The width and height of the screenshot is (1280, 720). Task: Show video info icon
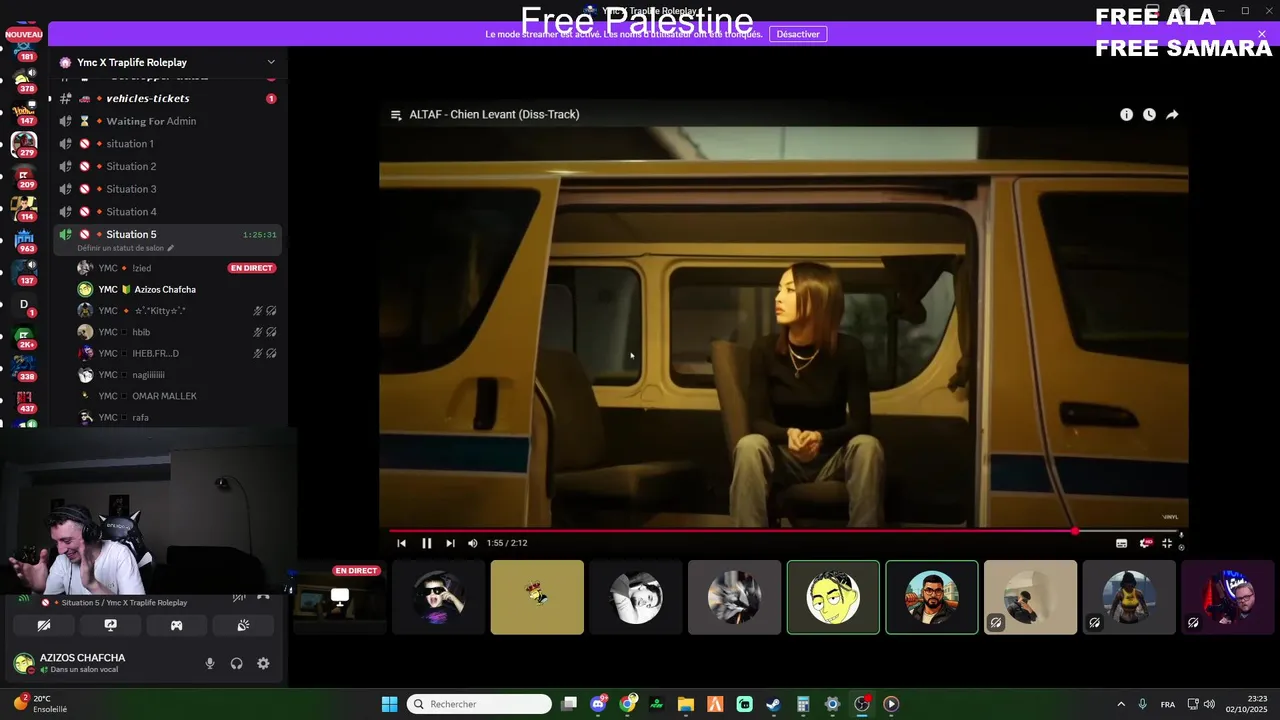click(x=1126, y=115)
